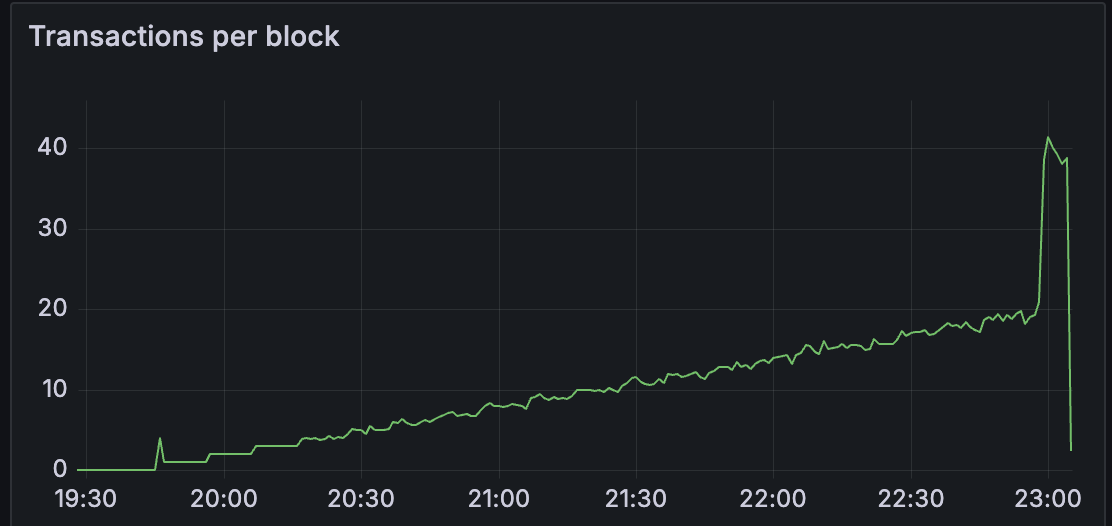The height and width of the screenshot is (526, 1112).
Task: Click the flat zero line near 19:30
Action: (100, 469)
